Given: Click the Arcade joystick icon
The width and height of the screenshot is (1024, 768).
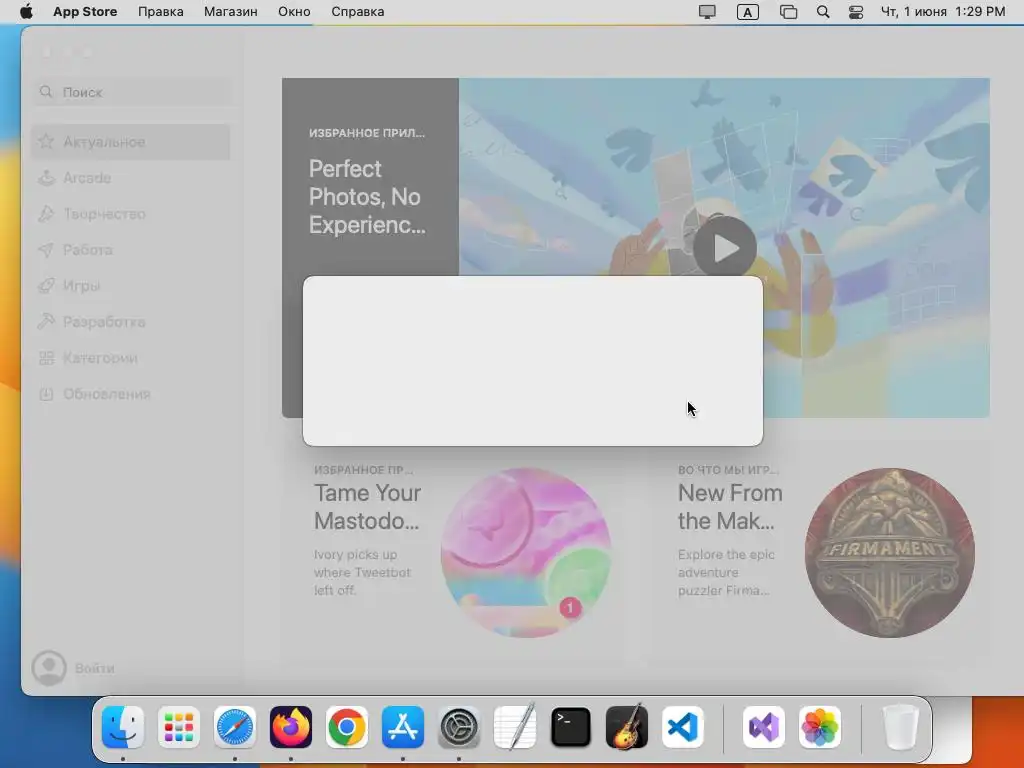Looking at the screenshot, I should click(x=46, y=178).
